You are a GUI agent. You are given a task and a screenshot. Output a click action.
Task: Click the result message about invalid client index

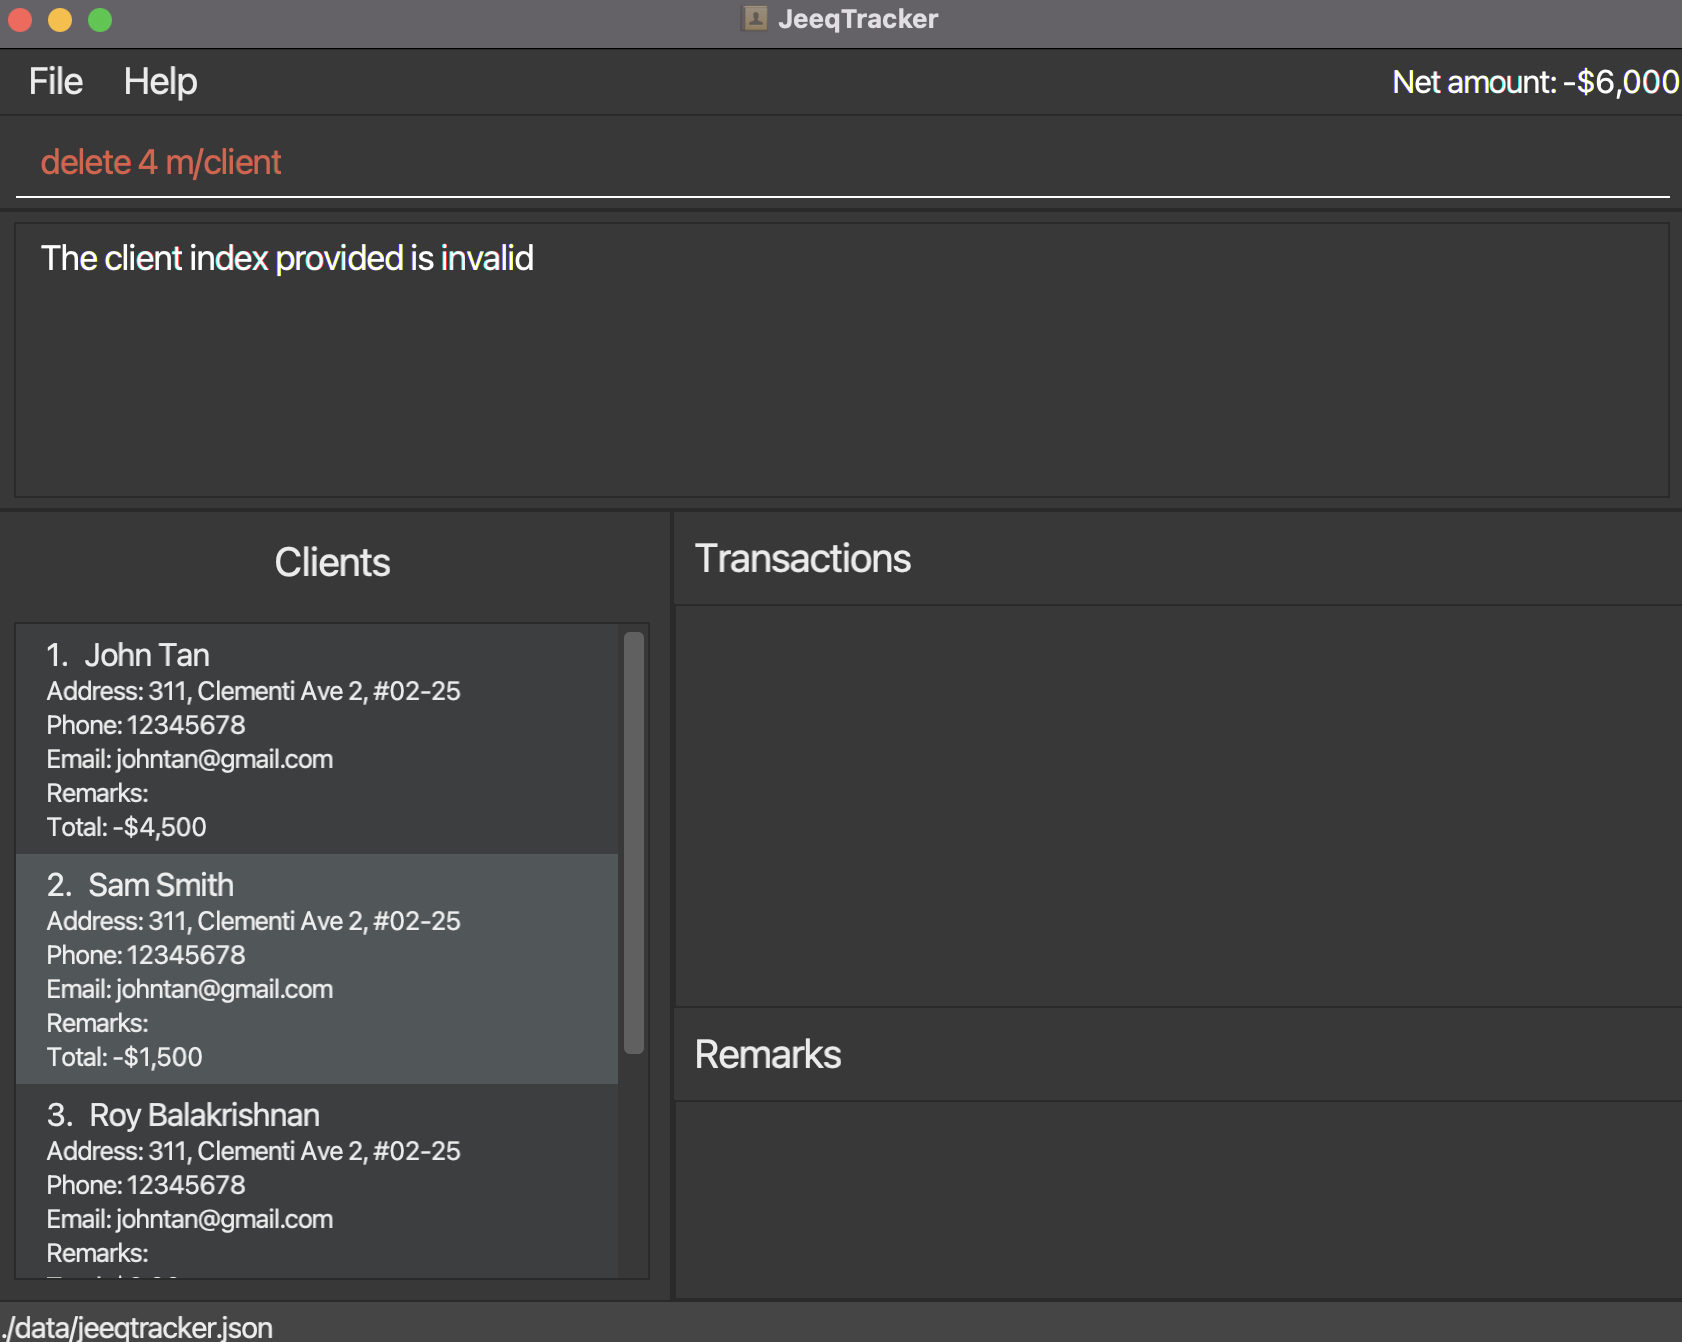click(287, 258)
